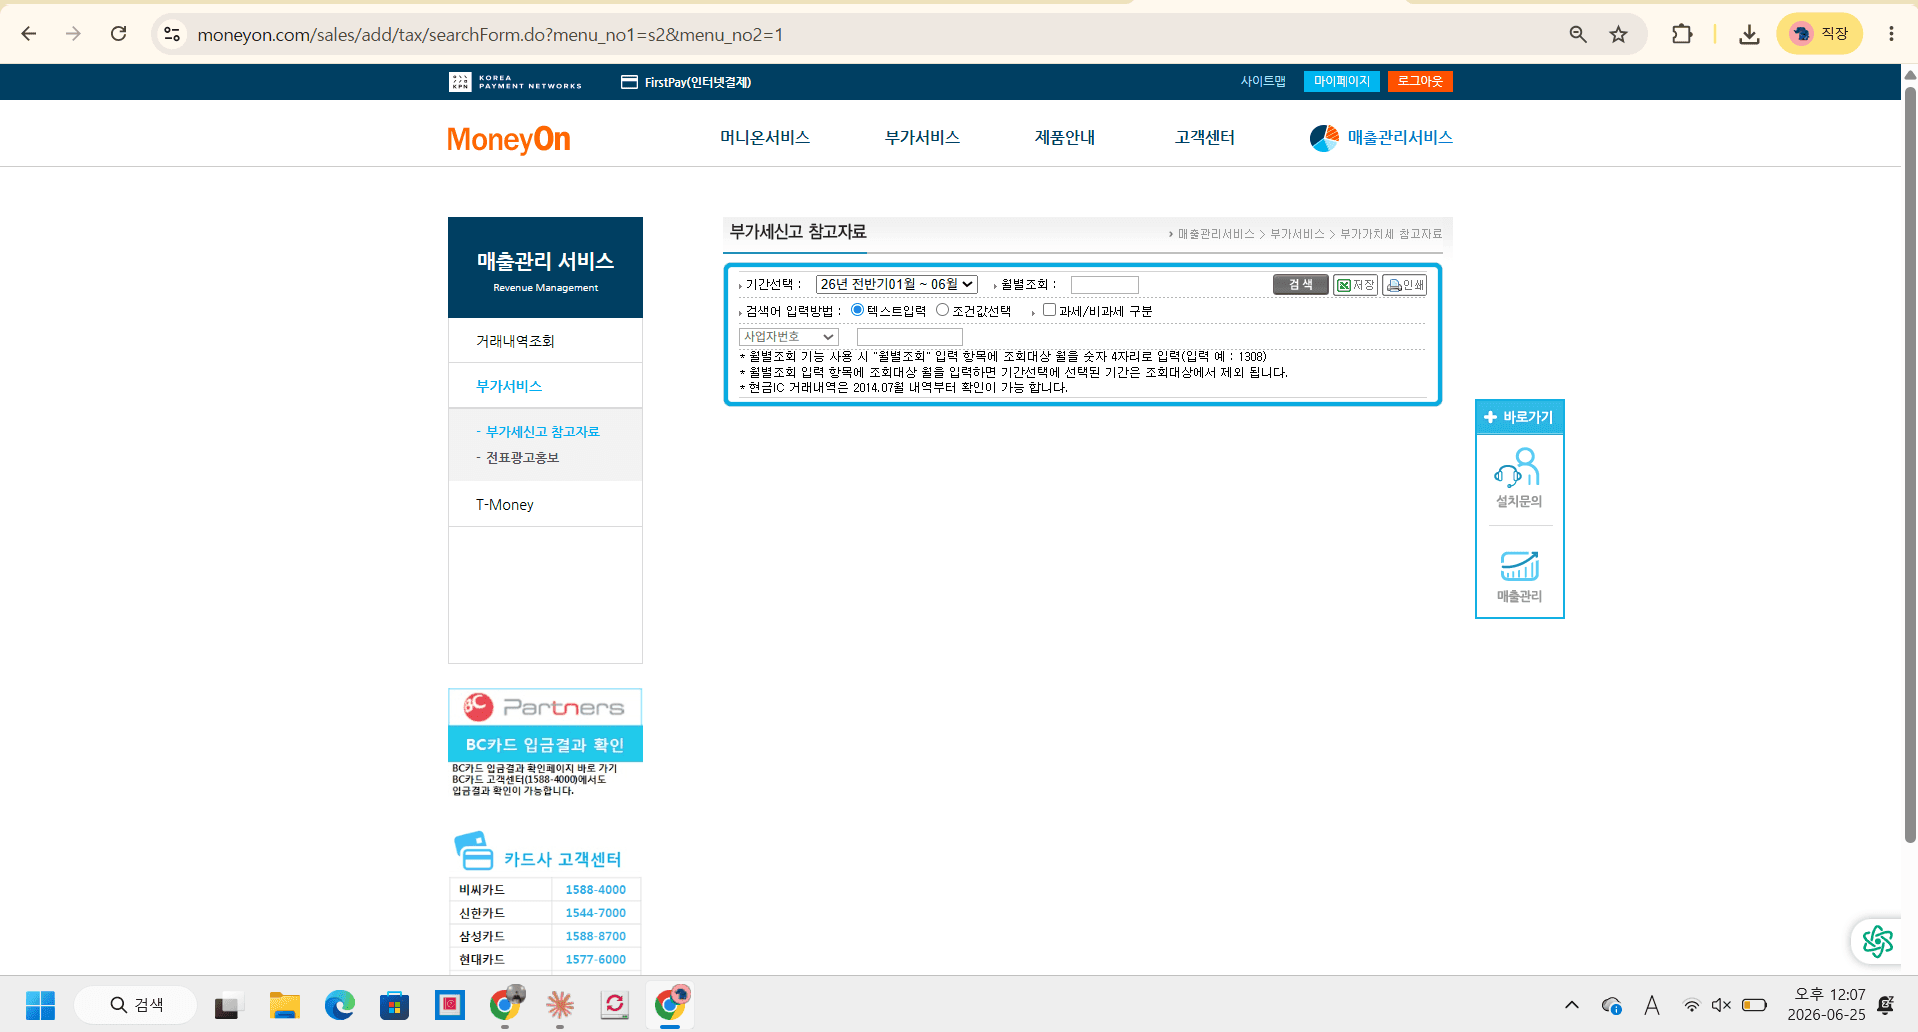Click the address bar URL
The width and height of the screenshot is (1918, 1032).
490,35
